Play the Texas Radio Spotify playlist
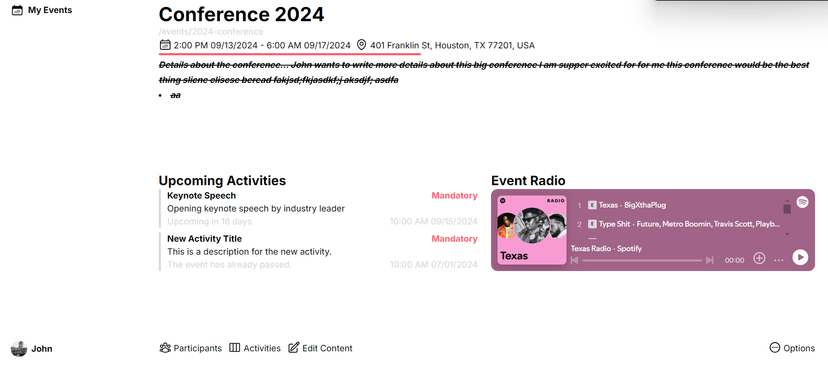828x366 pixels. (800, 257)
